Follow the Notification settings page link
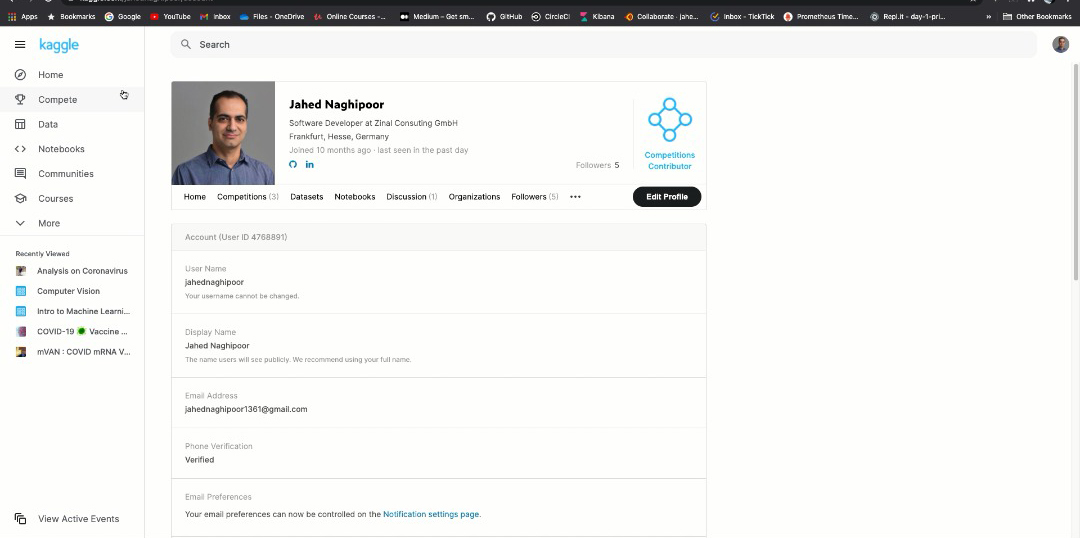 (x=430, y=514)
